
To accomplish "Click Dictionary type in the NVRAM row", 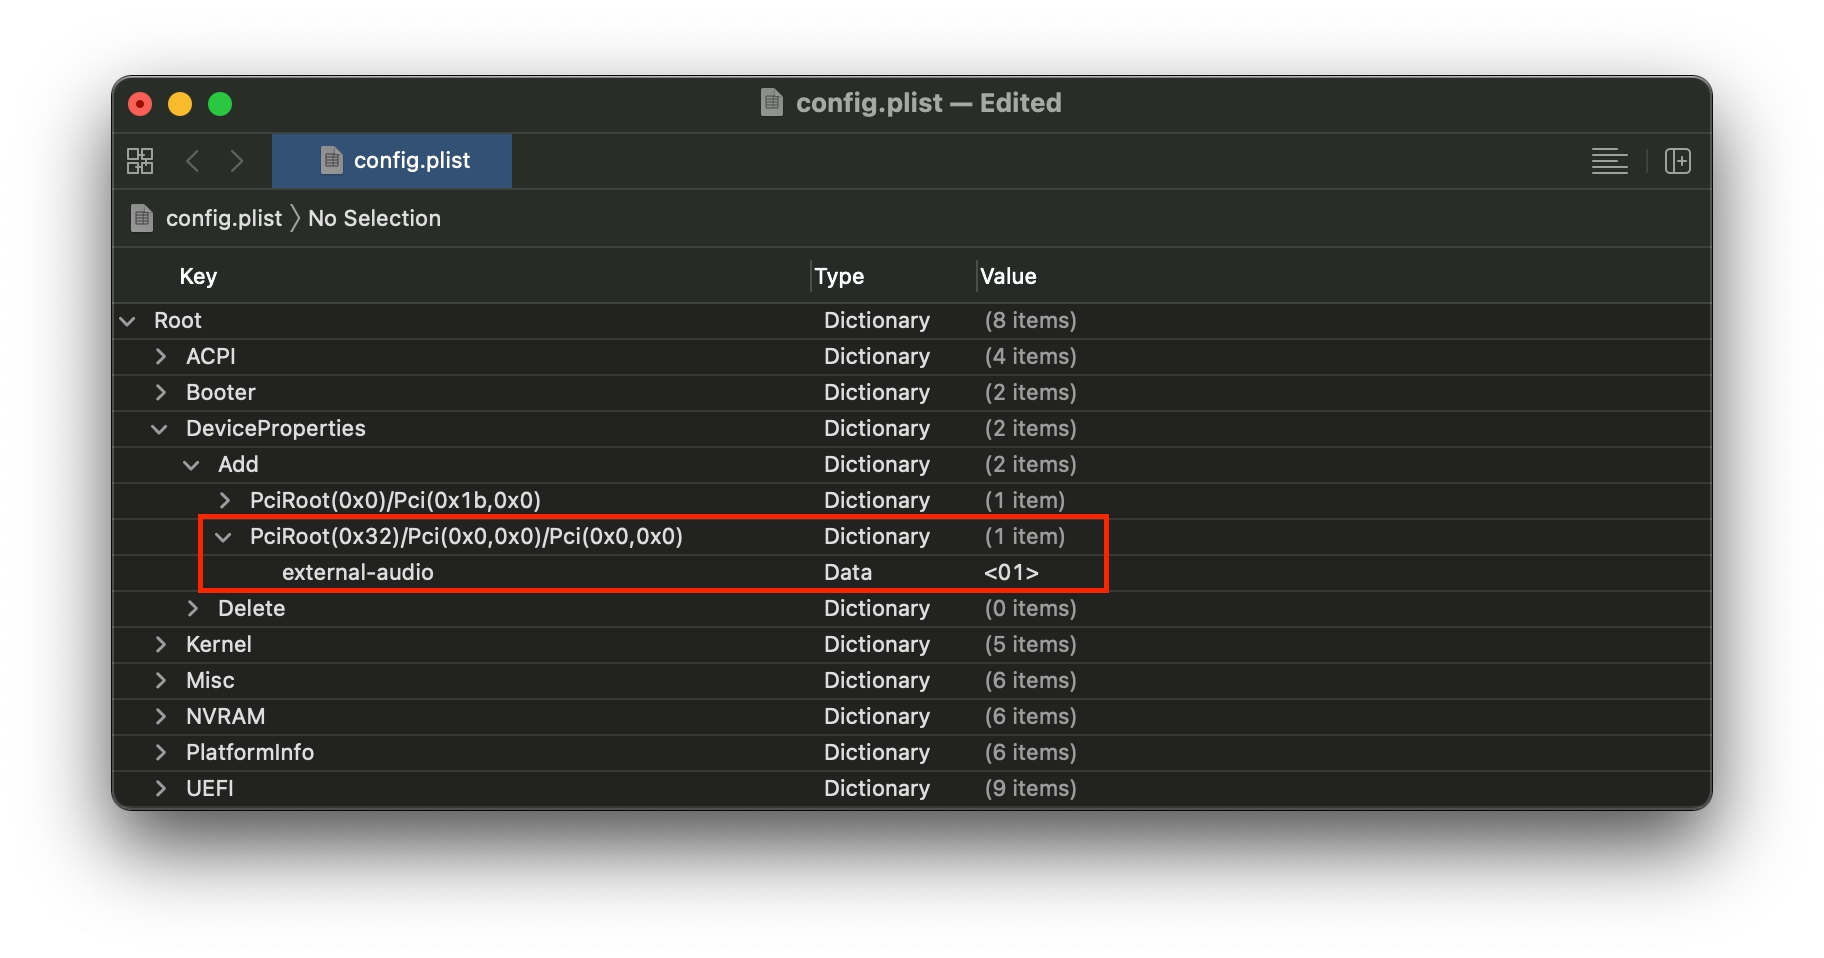I will coord(877,716).
